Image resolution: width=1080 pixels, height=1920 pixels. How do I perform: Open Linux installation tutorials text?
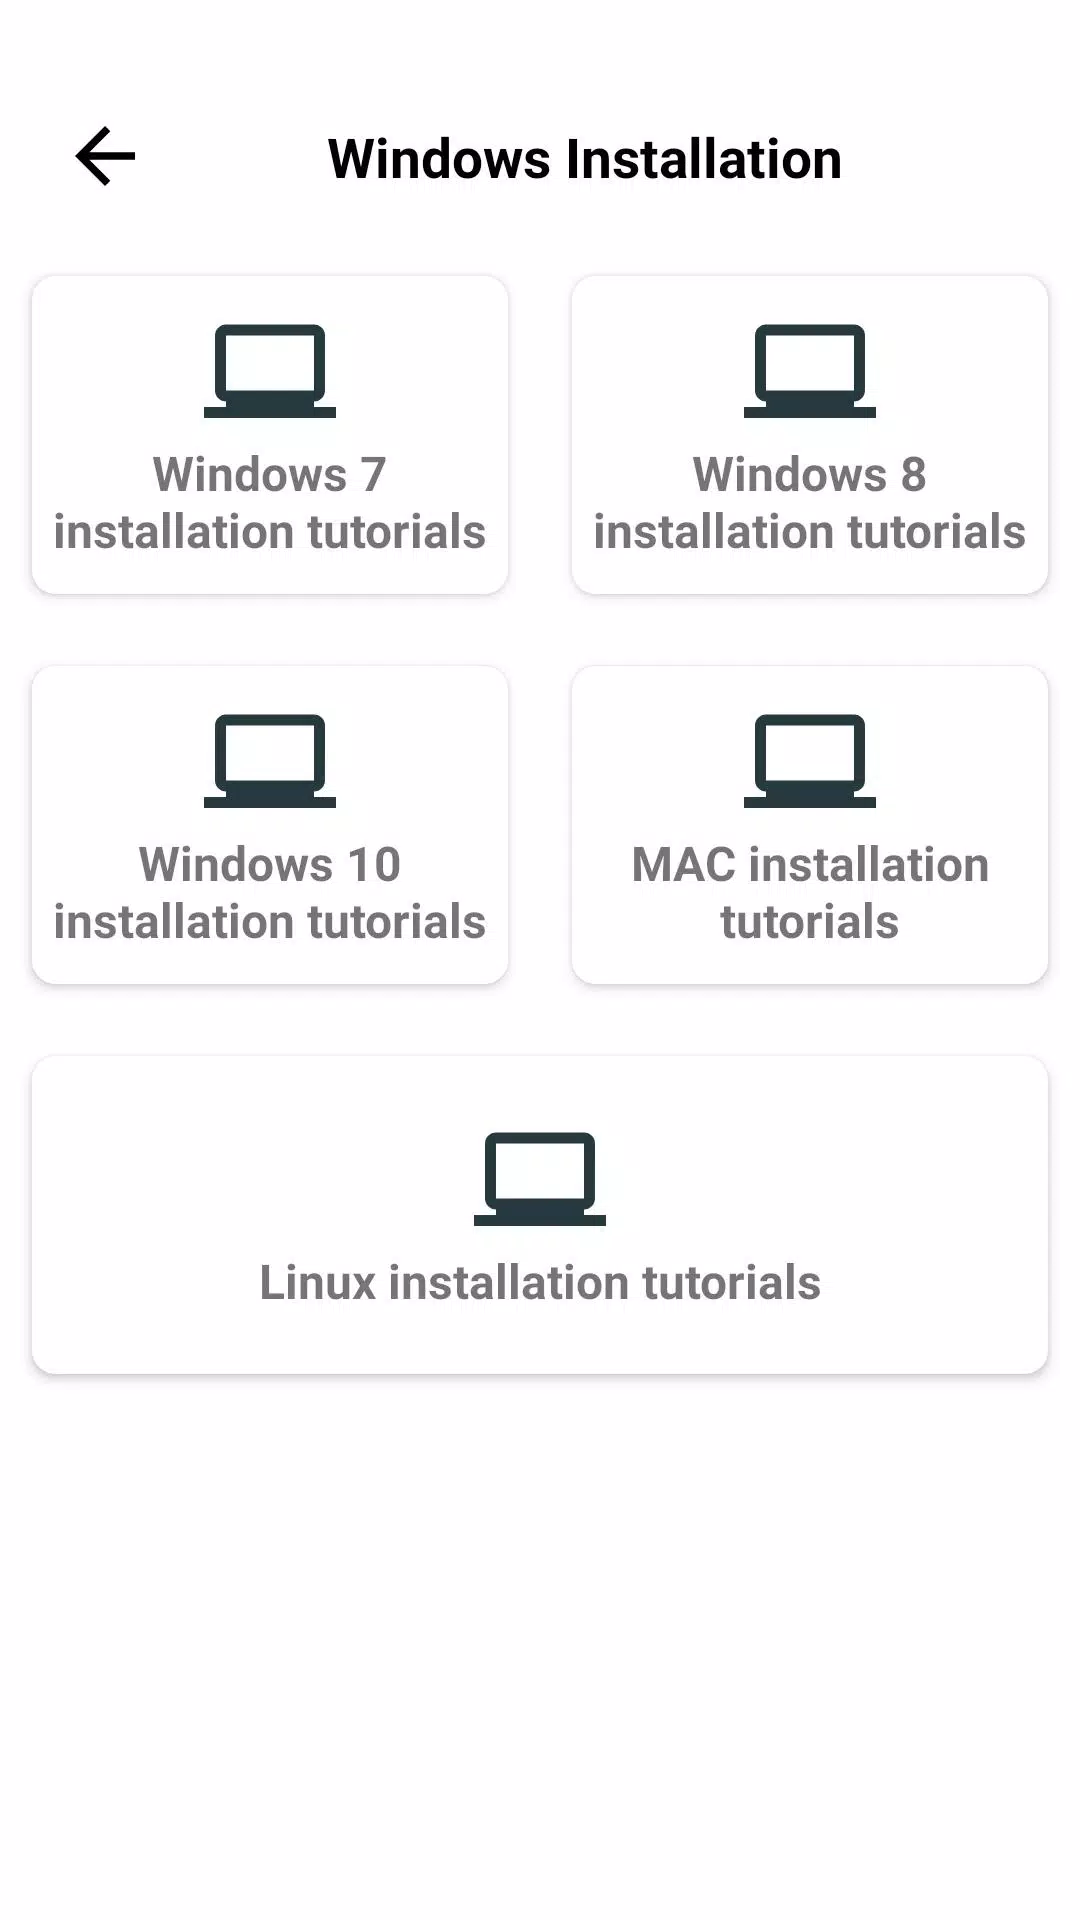click(x=540, y=1283)
